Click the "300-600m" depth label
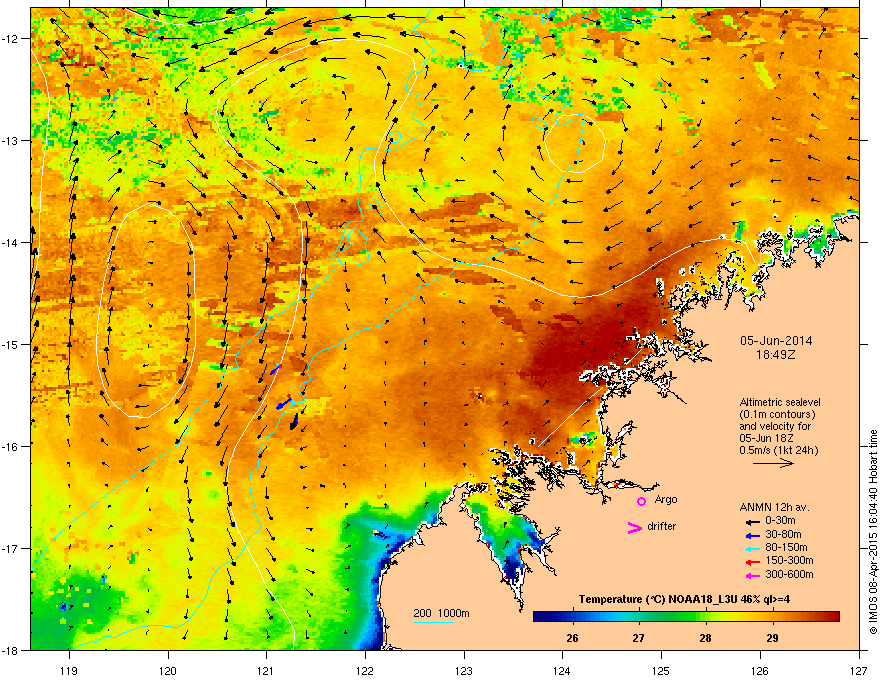The width and height of the screenshot is (880, 680). click(x=789, y=574)
